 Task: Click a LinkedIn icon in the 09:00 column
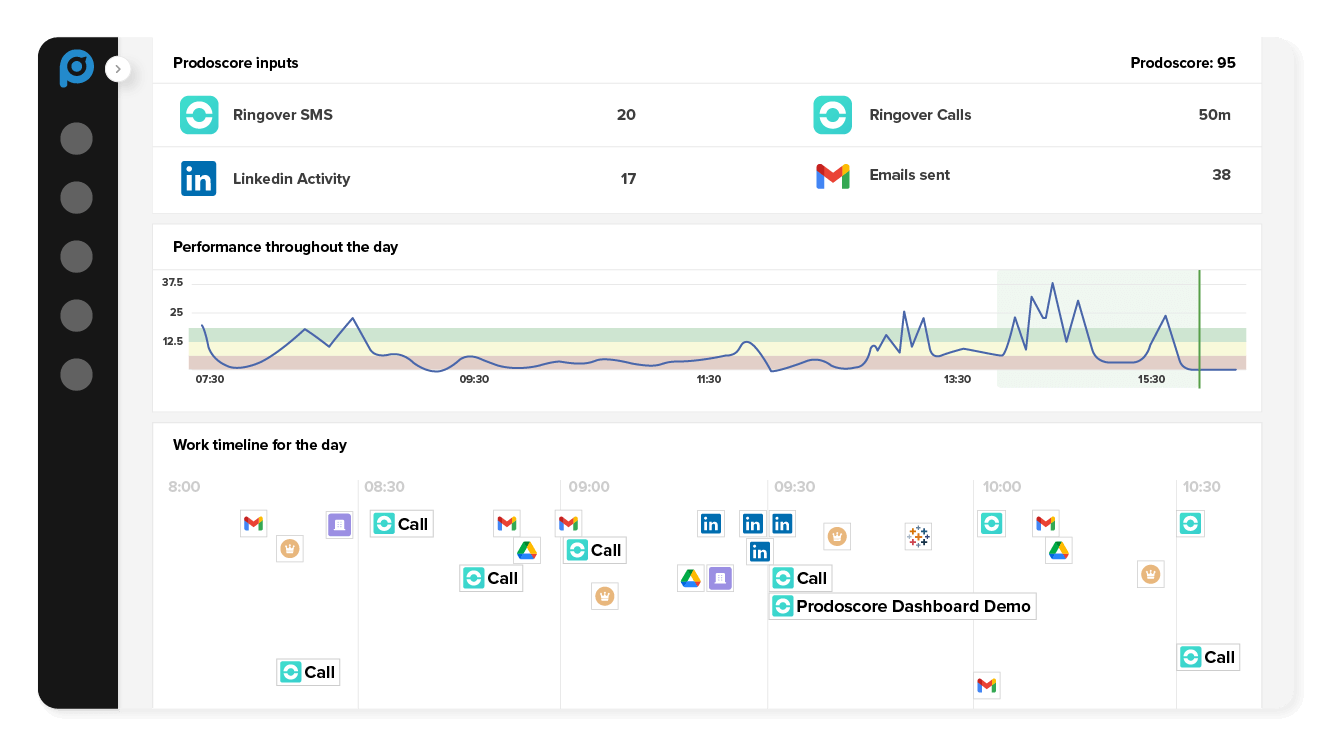(x=711, y=523)
